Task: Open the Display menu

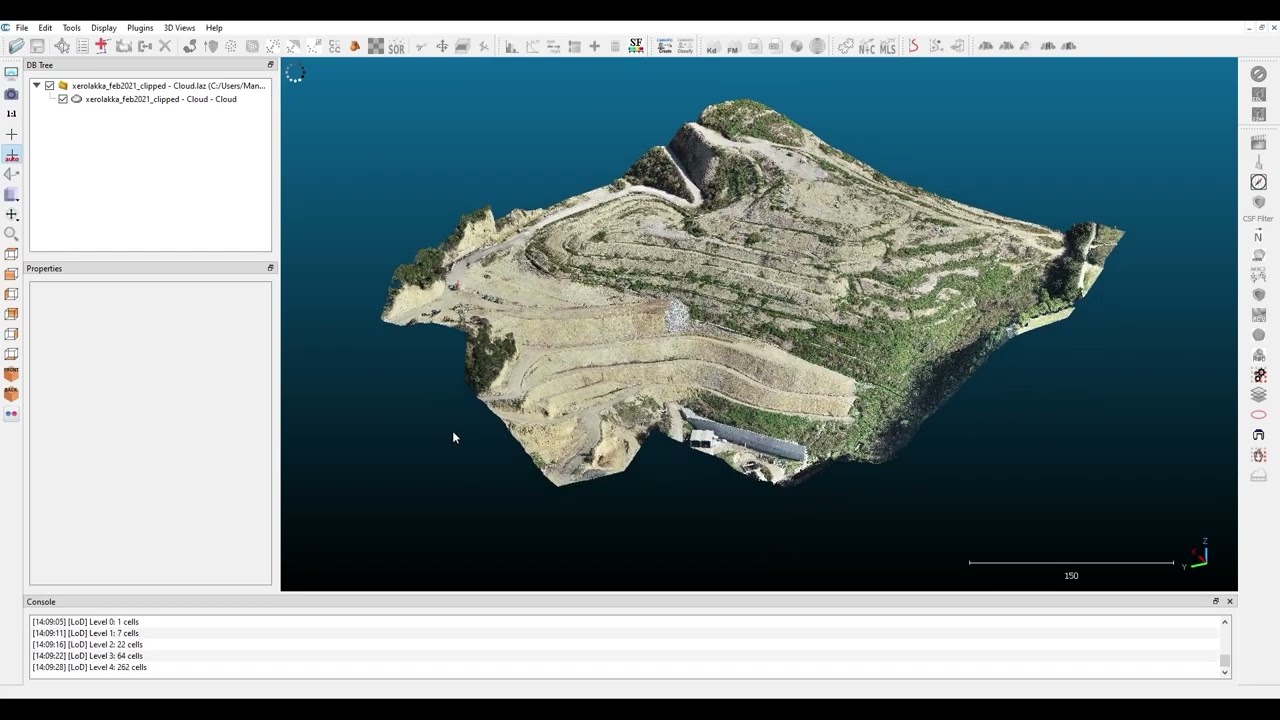Action: 104,28
